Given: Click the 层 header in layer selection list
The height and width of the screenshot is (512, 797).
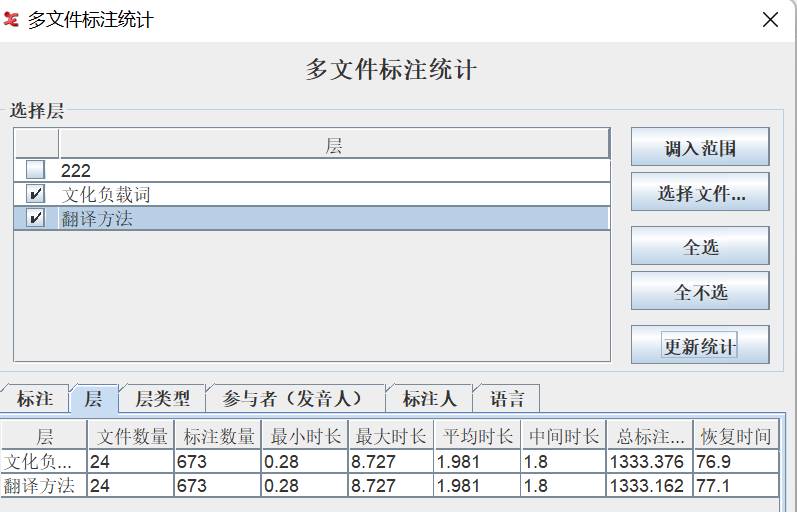Looking at the screenshot, I should tap(333, 146).
